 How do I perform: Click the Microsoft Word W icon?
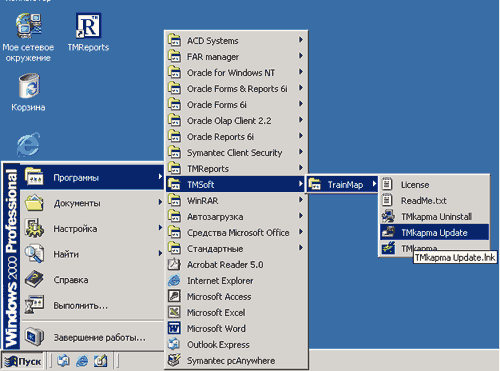tap(174, 328)
